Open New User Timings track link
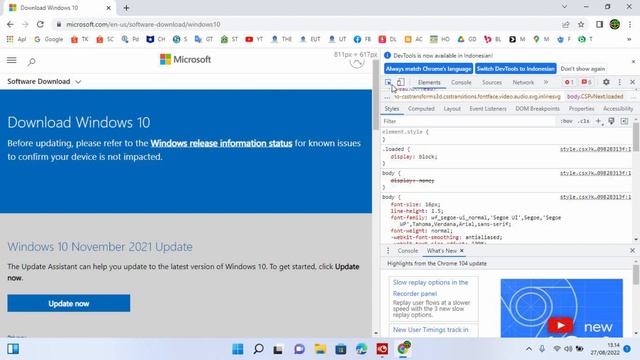 tap(431, 330)
